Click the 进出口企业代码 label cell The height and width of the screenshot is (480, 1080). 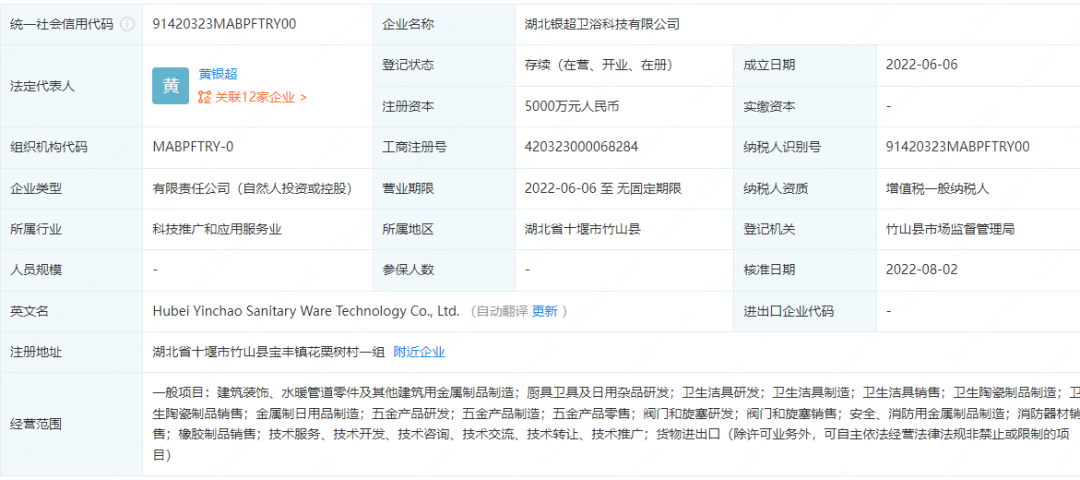coord(805,311)
